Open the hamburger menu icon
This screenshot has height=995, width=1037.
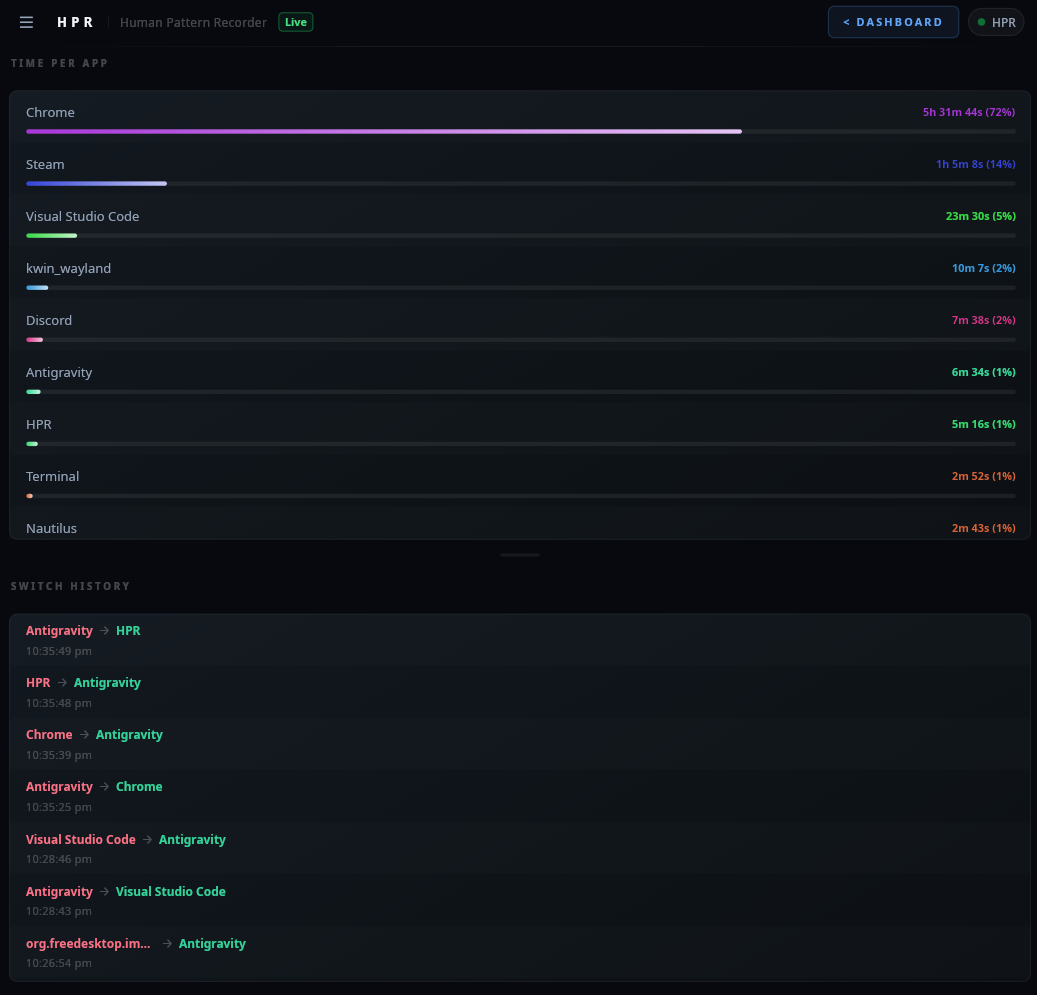[x=26, y=22]
